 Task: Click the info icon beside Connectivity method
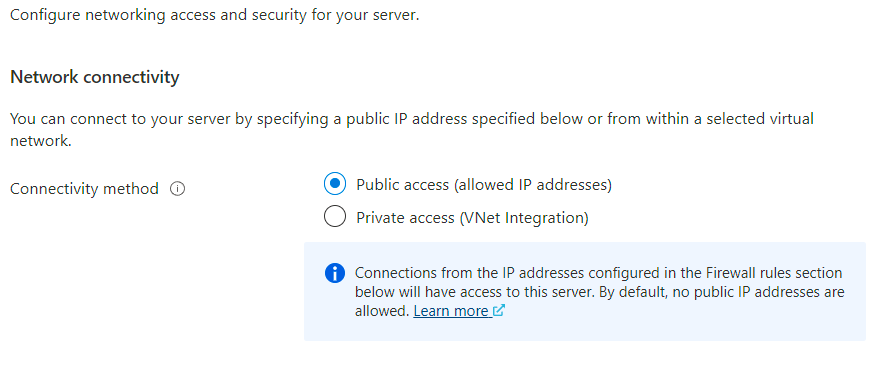point(177,189)
